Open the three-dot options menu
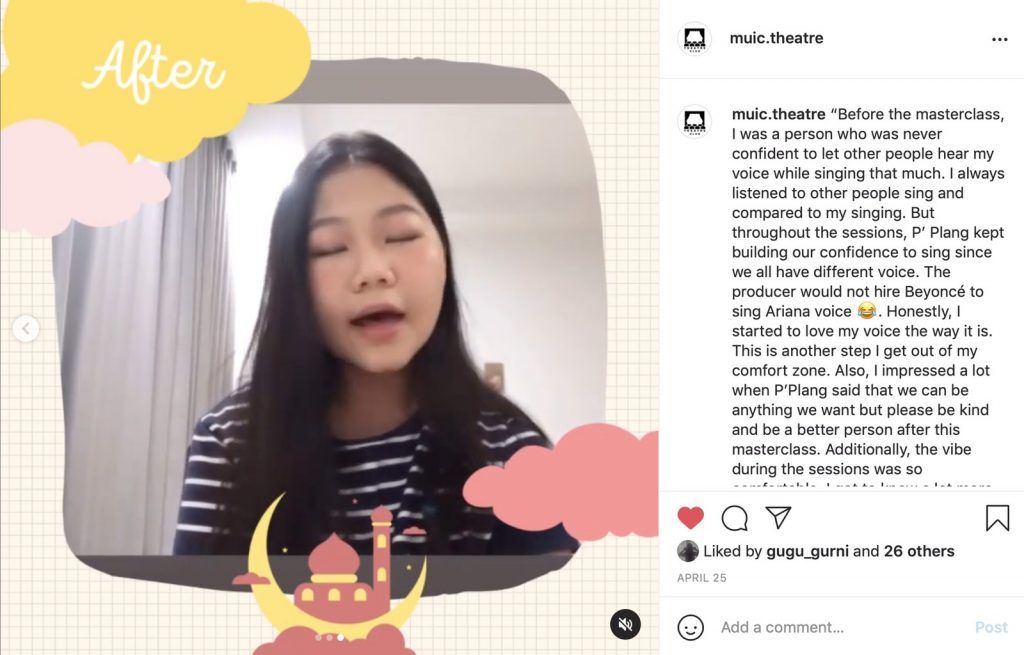1024x655 pixels. pyautogui.click(x=999, y=39)
